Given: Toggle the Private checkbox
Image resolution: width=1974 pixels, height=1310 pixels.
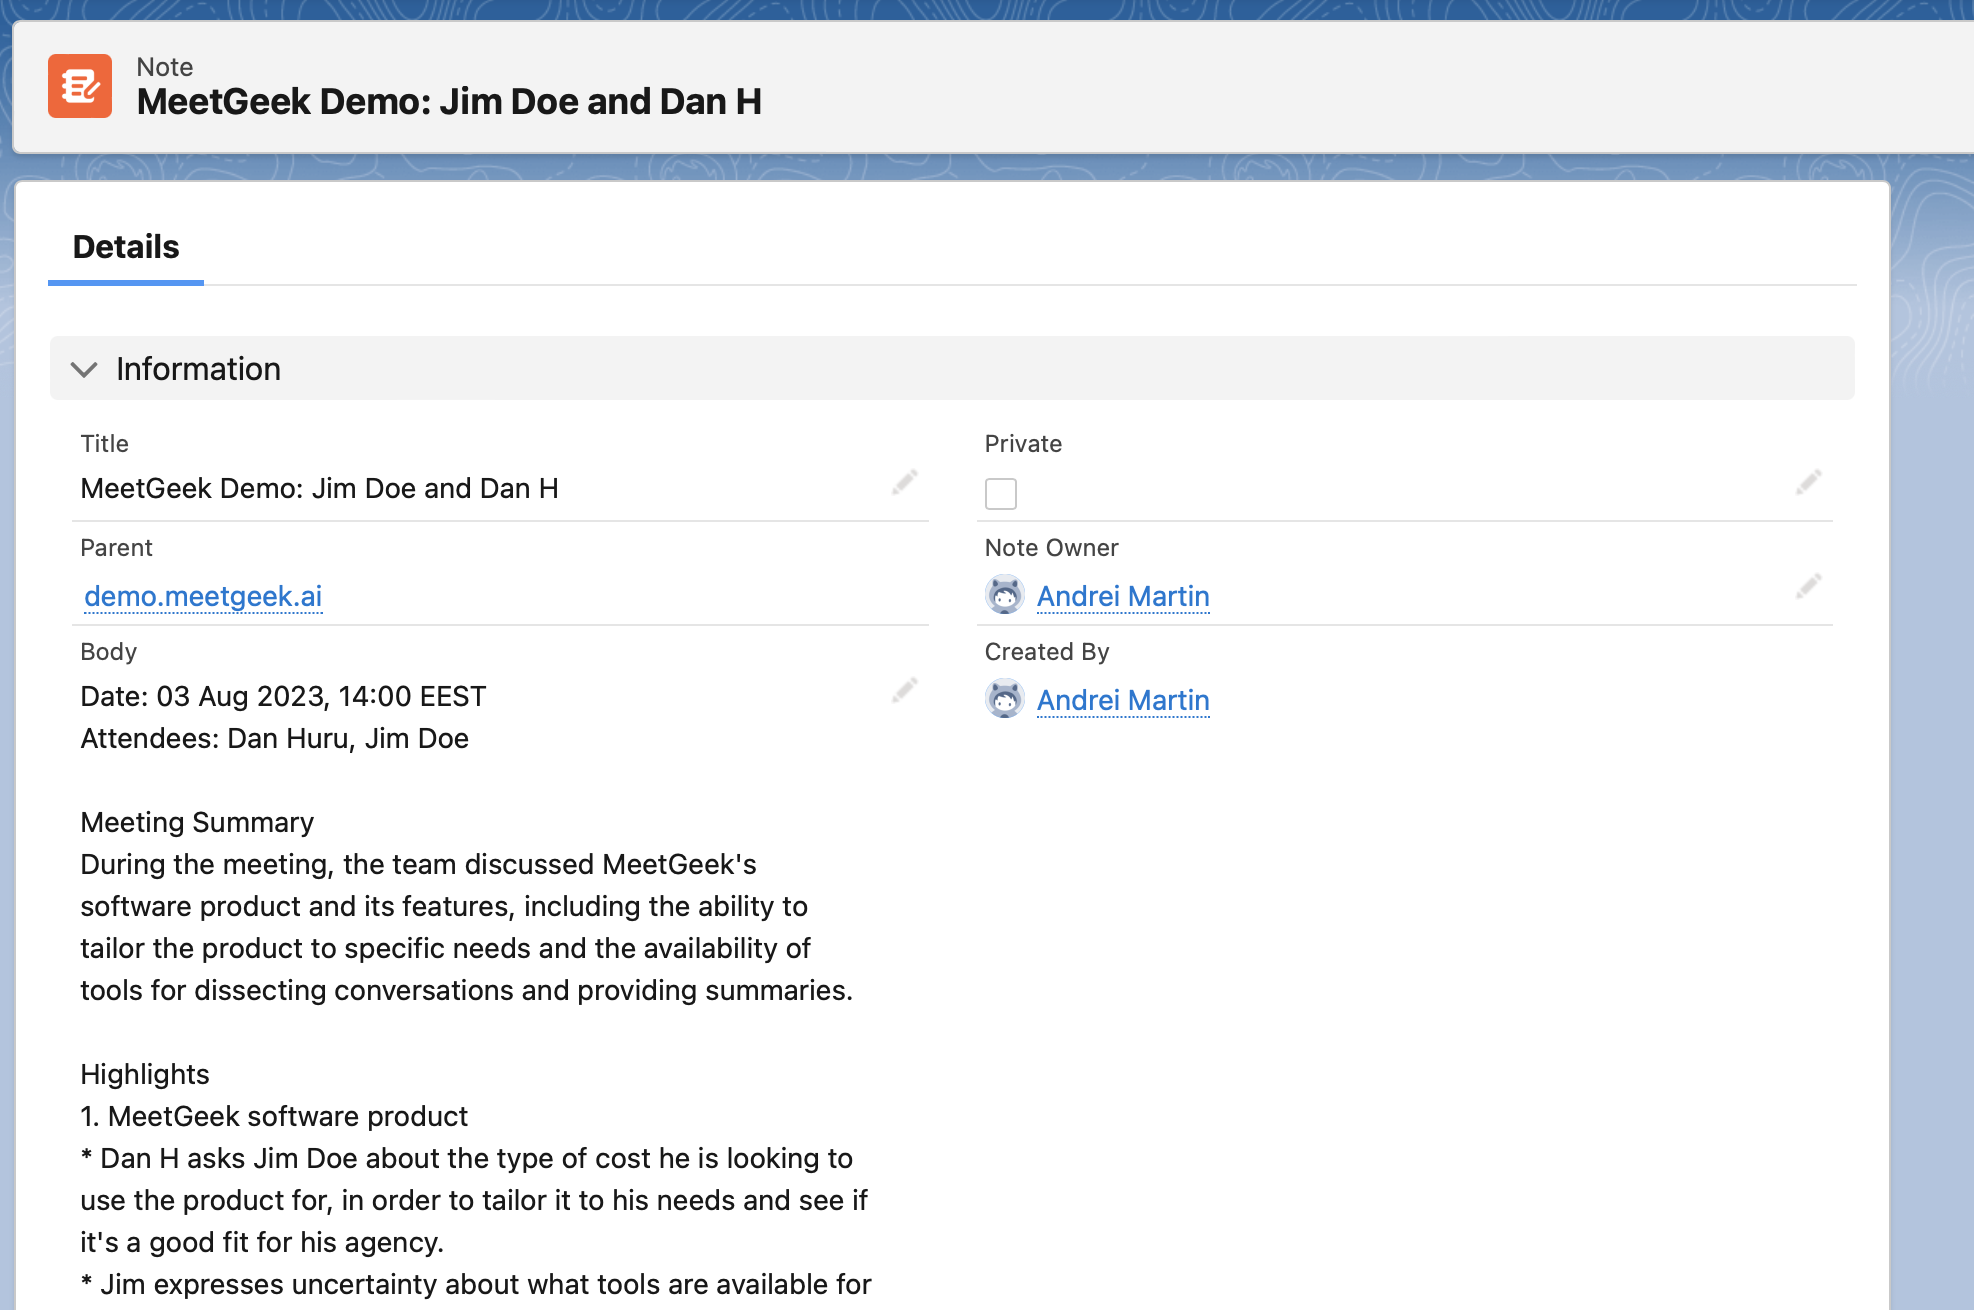Looking at the screenshot, I should point(1000,493).
